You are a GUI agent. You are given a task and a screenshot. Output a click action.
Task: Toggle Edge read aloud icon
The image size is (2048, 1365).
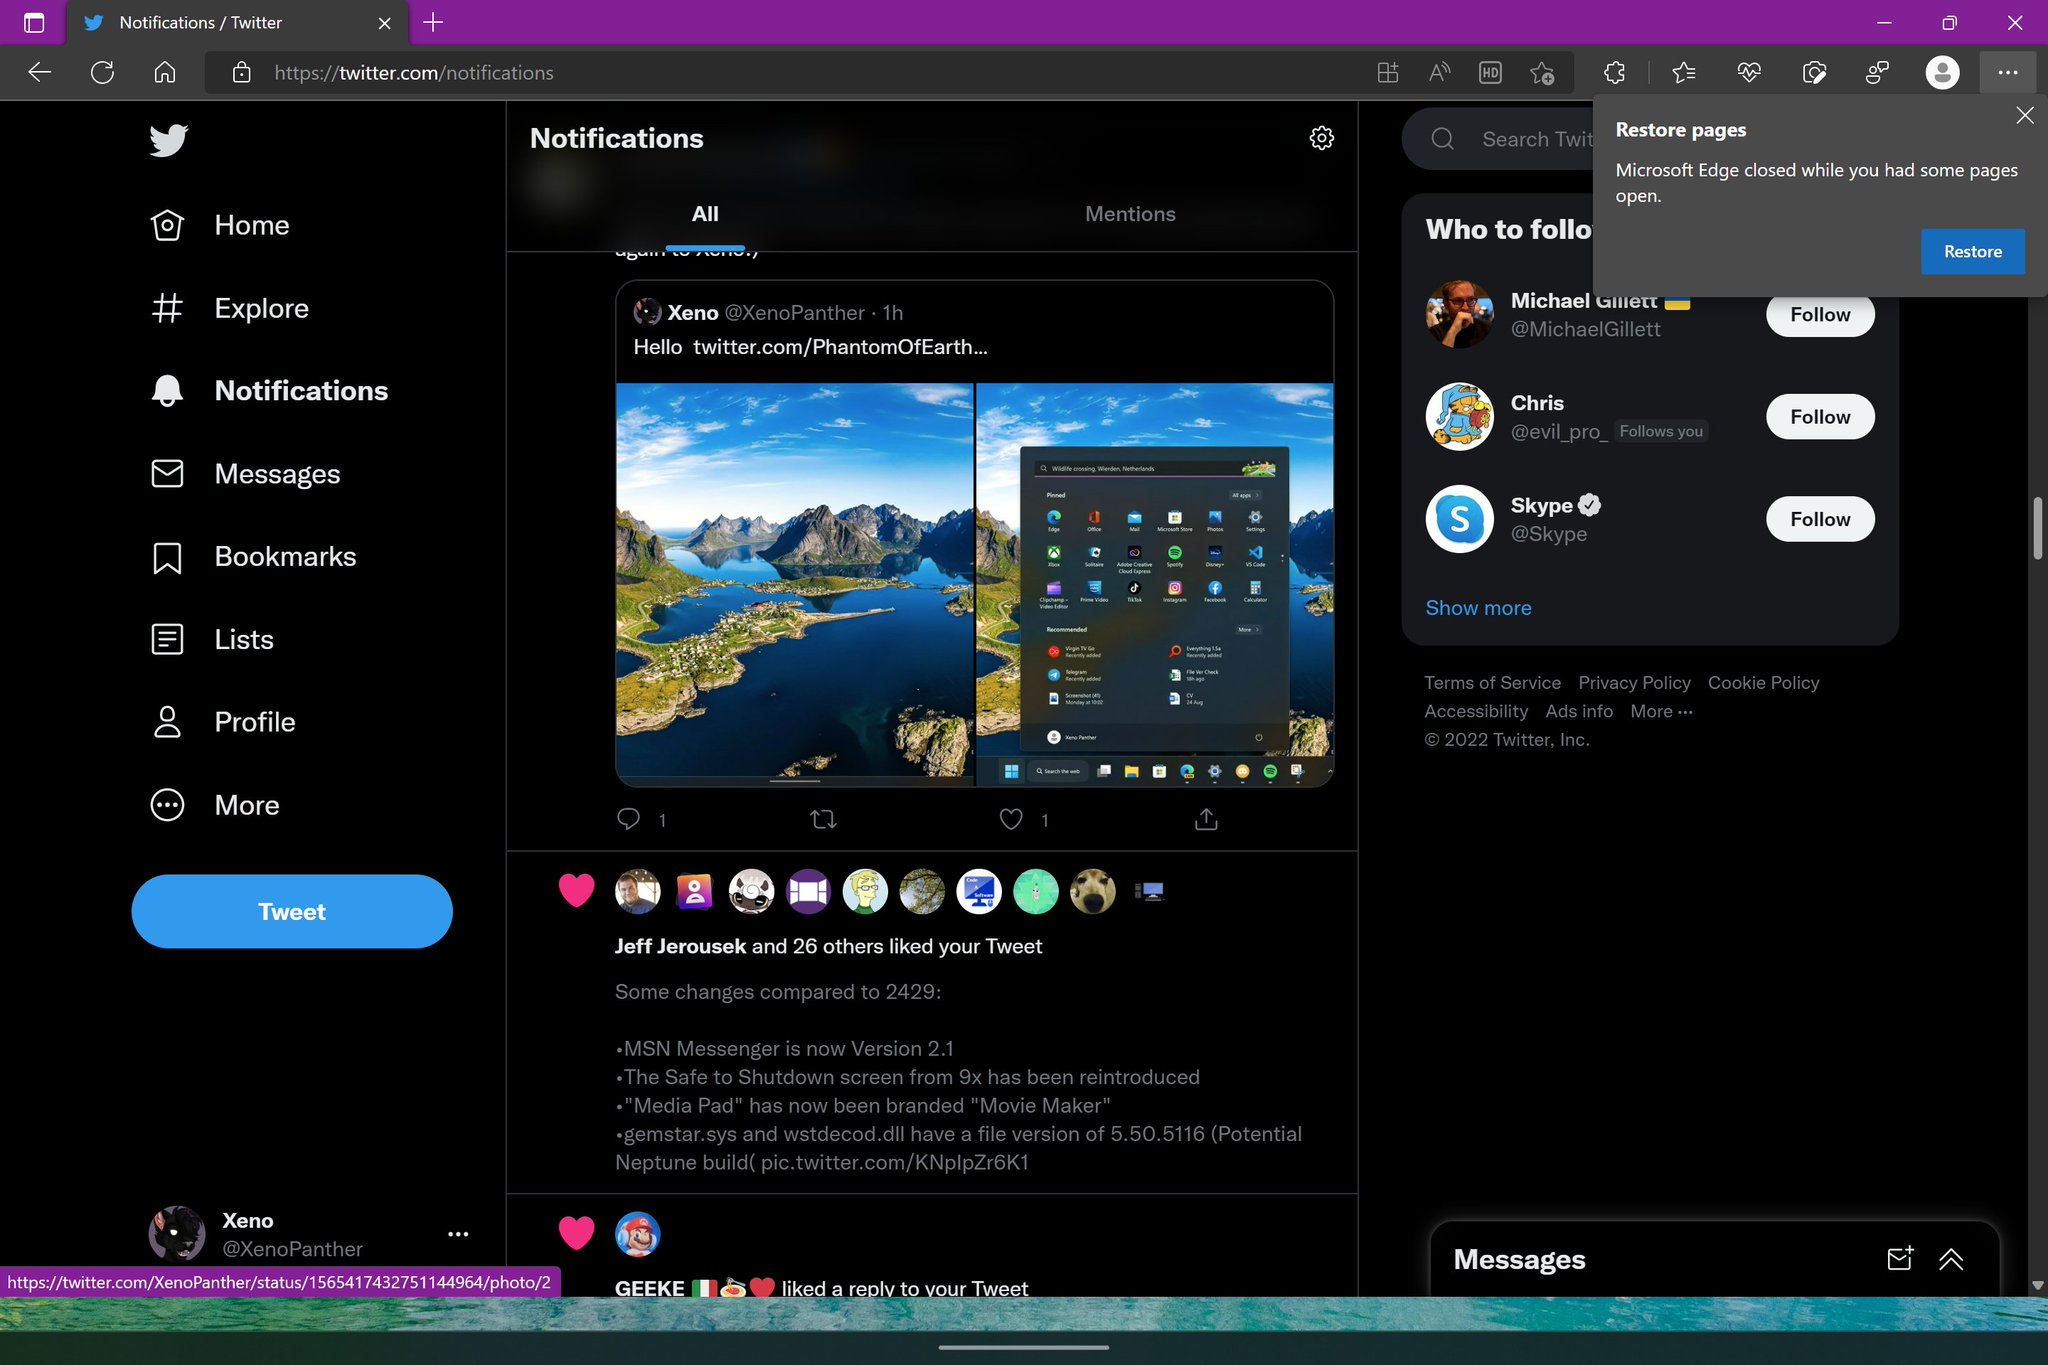(x=1439, y=73)
